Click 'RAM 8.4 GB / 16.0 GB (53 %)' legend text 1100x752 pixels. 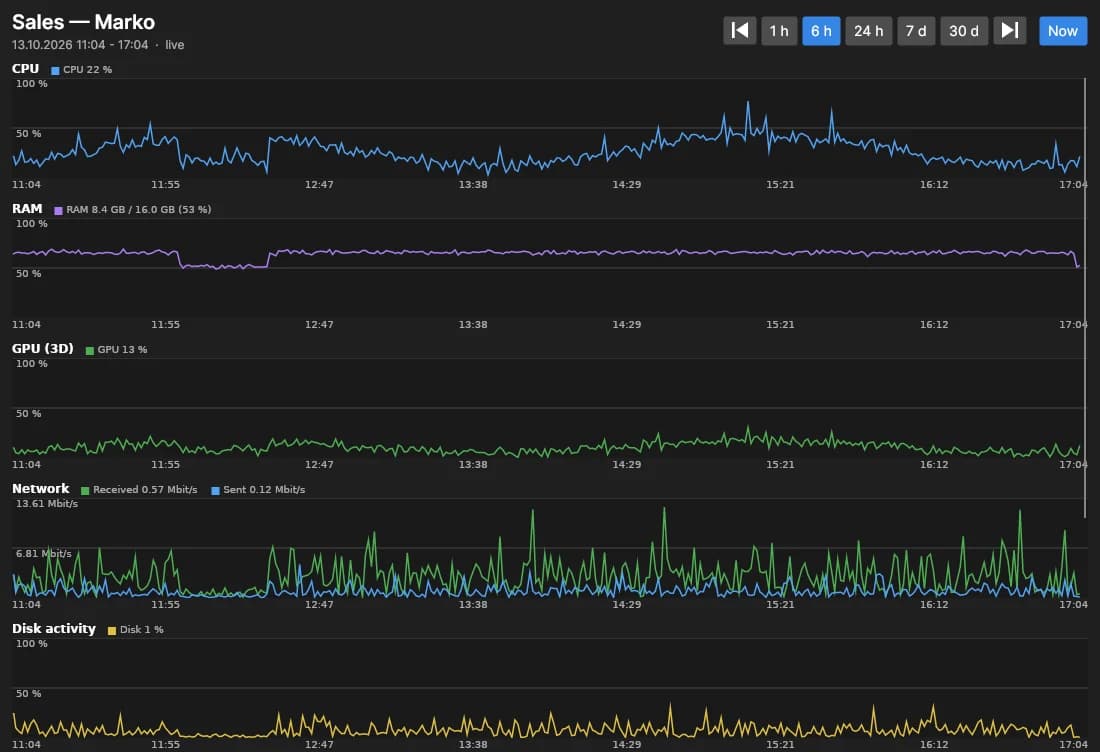[139, 210]
